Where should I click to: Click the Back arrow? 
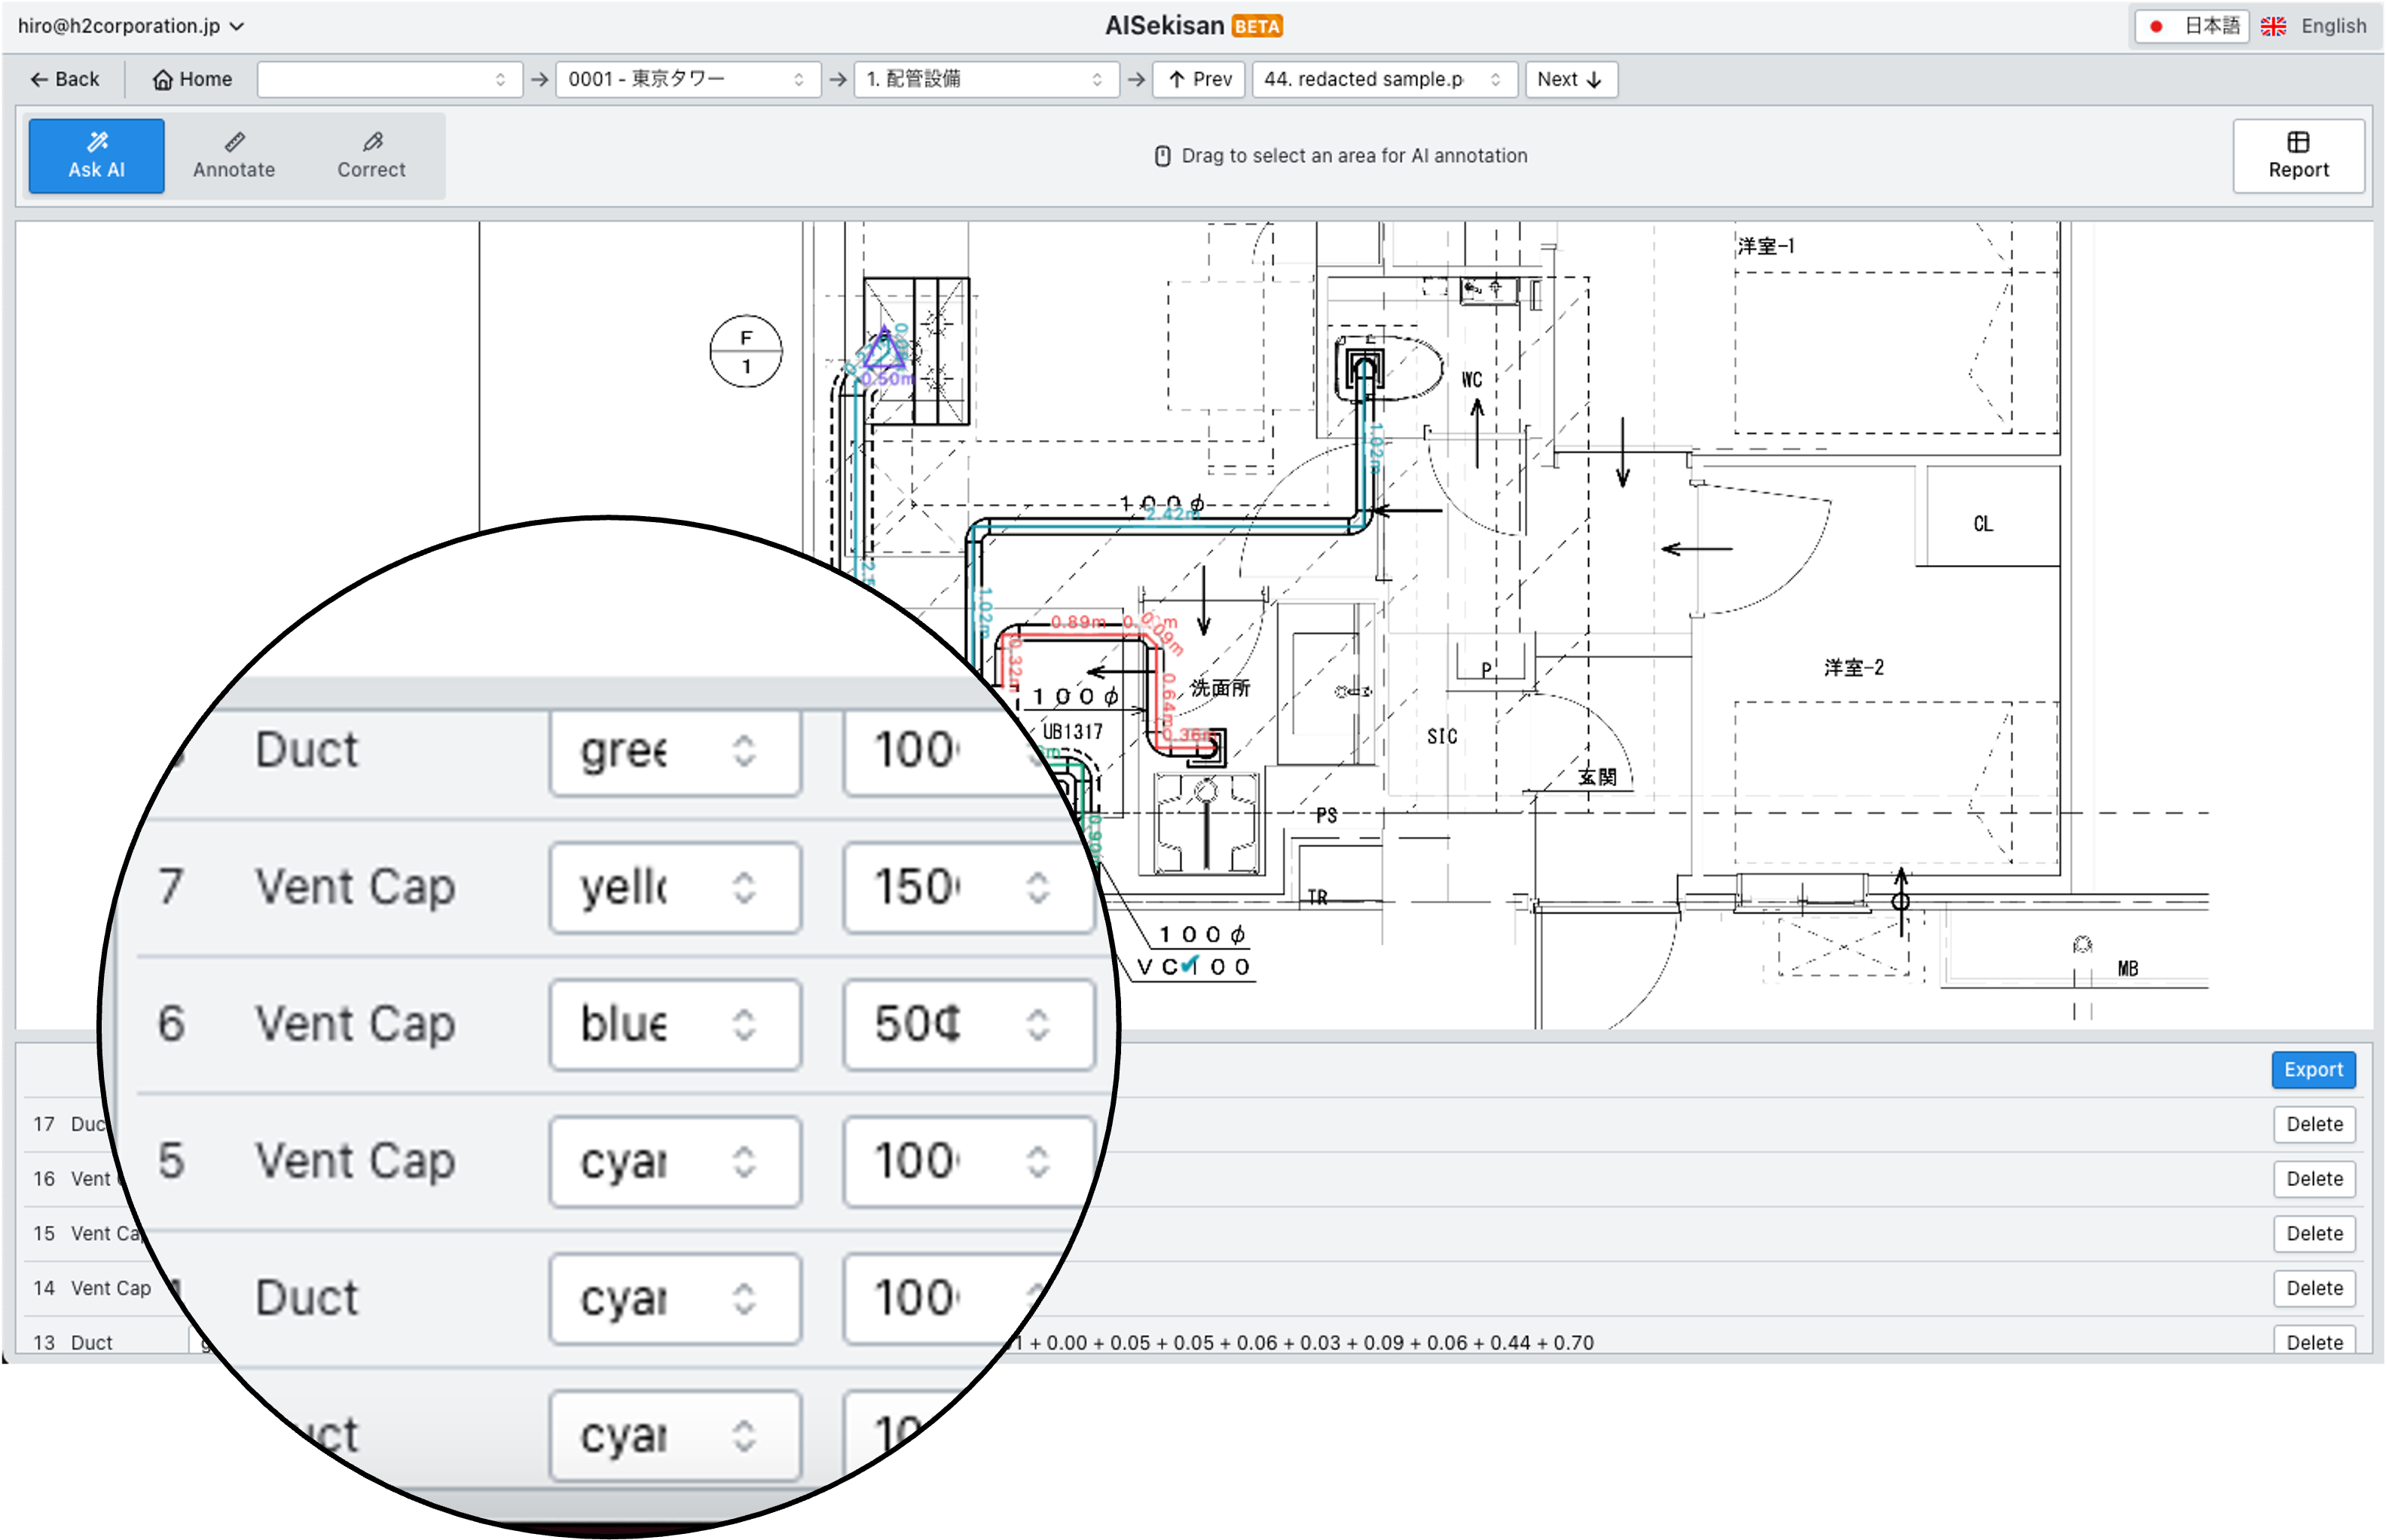39,79
